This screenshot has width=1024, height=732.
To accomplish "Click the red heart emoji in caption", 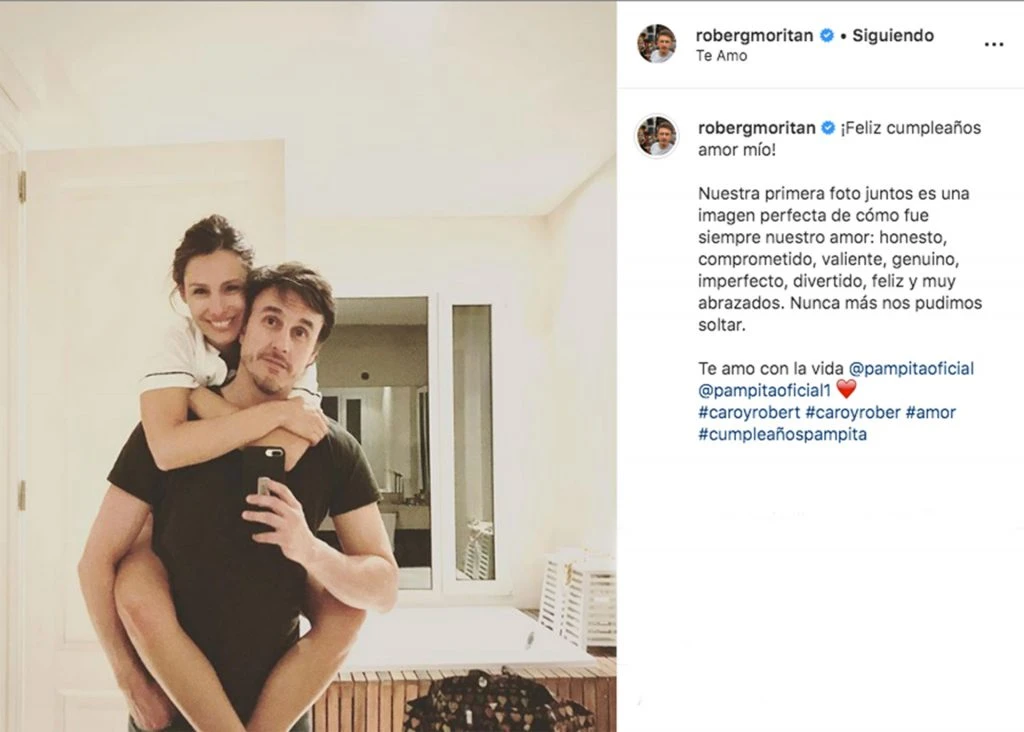I will 846,389.
